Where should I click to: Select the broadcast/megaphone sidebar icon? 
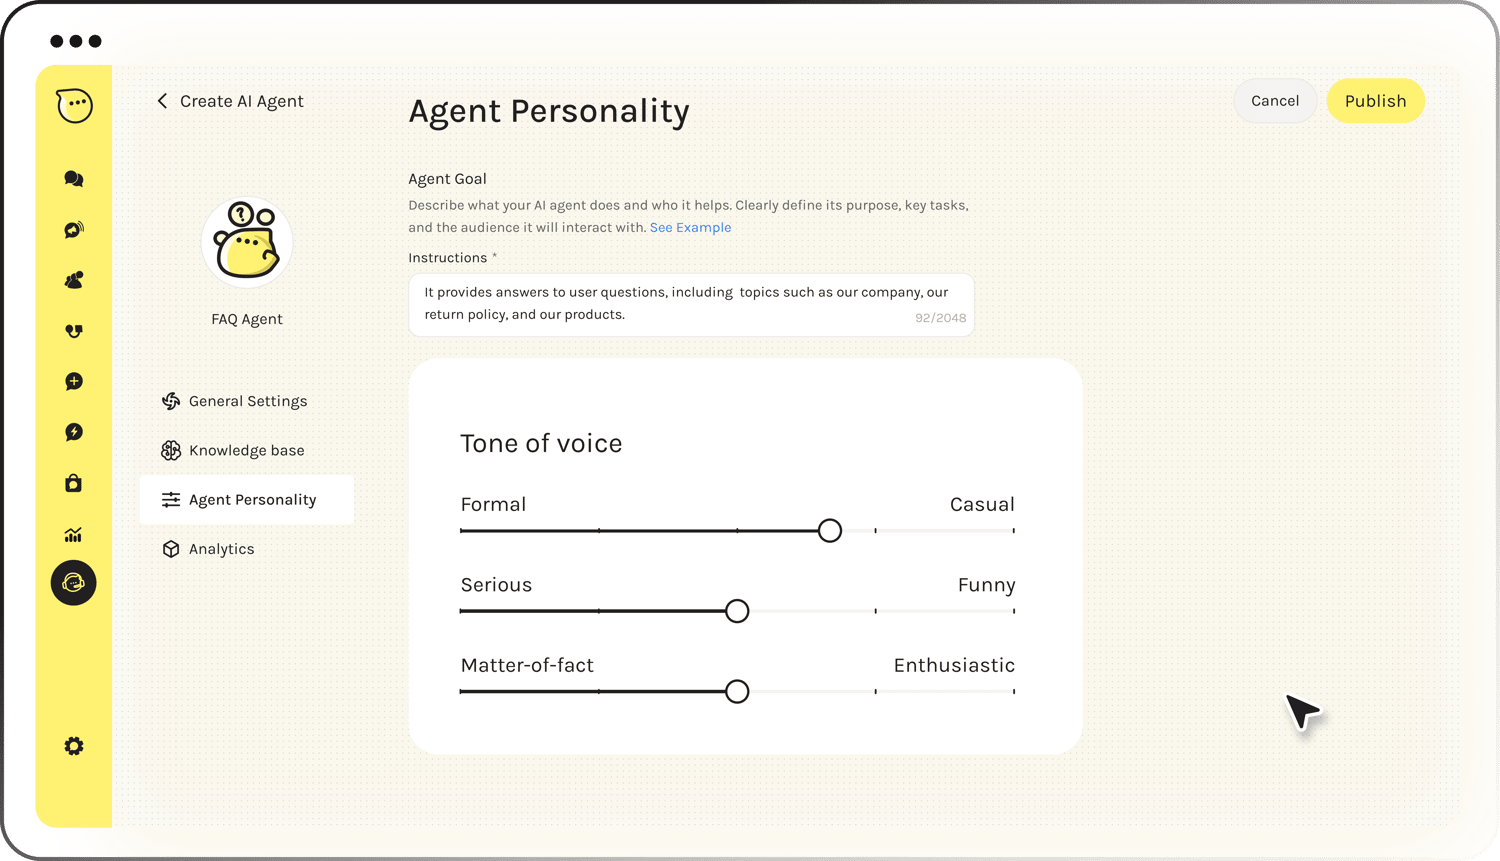click(x=73, y=229)
